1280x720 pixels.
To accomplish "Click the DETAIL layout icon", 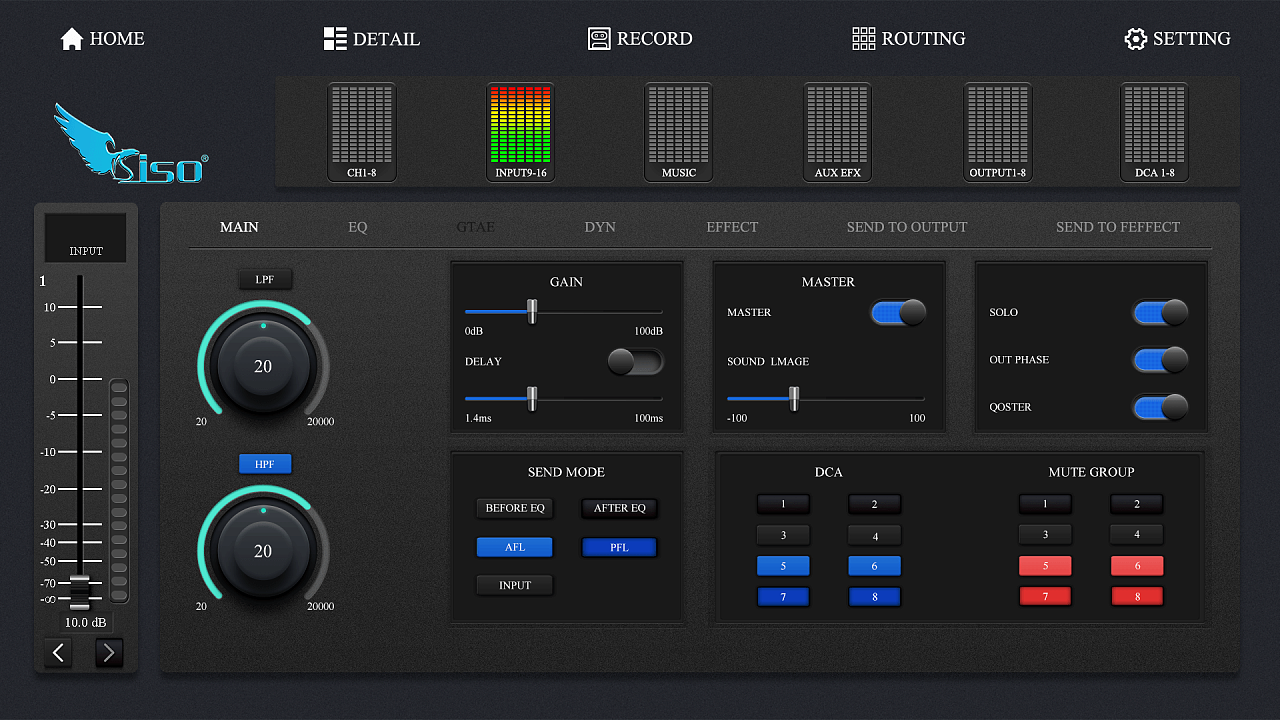I will (x=335, y=39).
